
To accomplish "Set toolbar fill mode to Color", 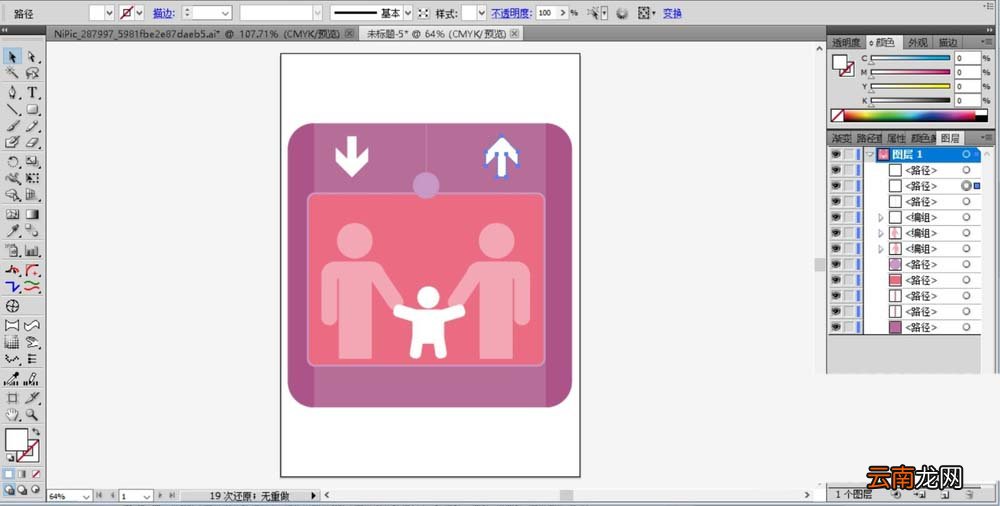I will 9,475.
